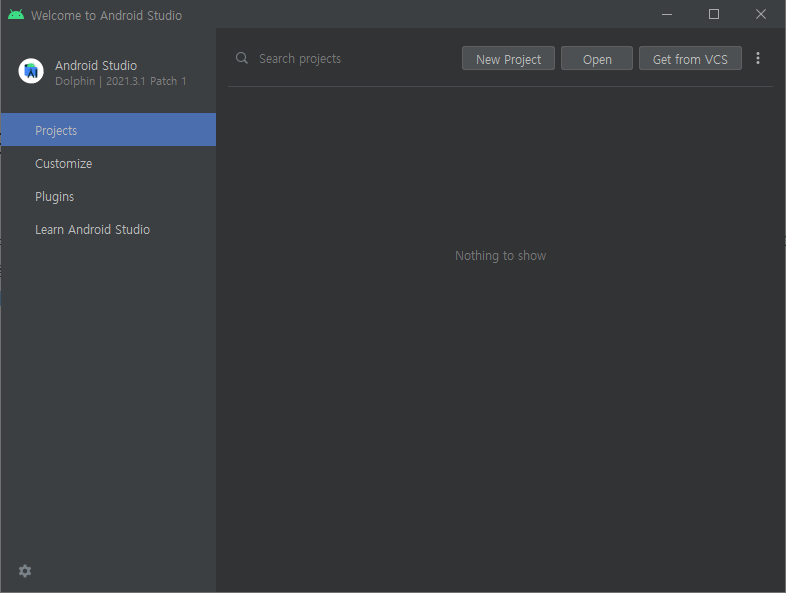Click the Android Studio name label
The height and width of the screenshot is (593, 786).
pyautogui.click(x=96, y=66)
